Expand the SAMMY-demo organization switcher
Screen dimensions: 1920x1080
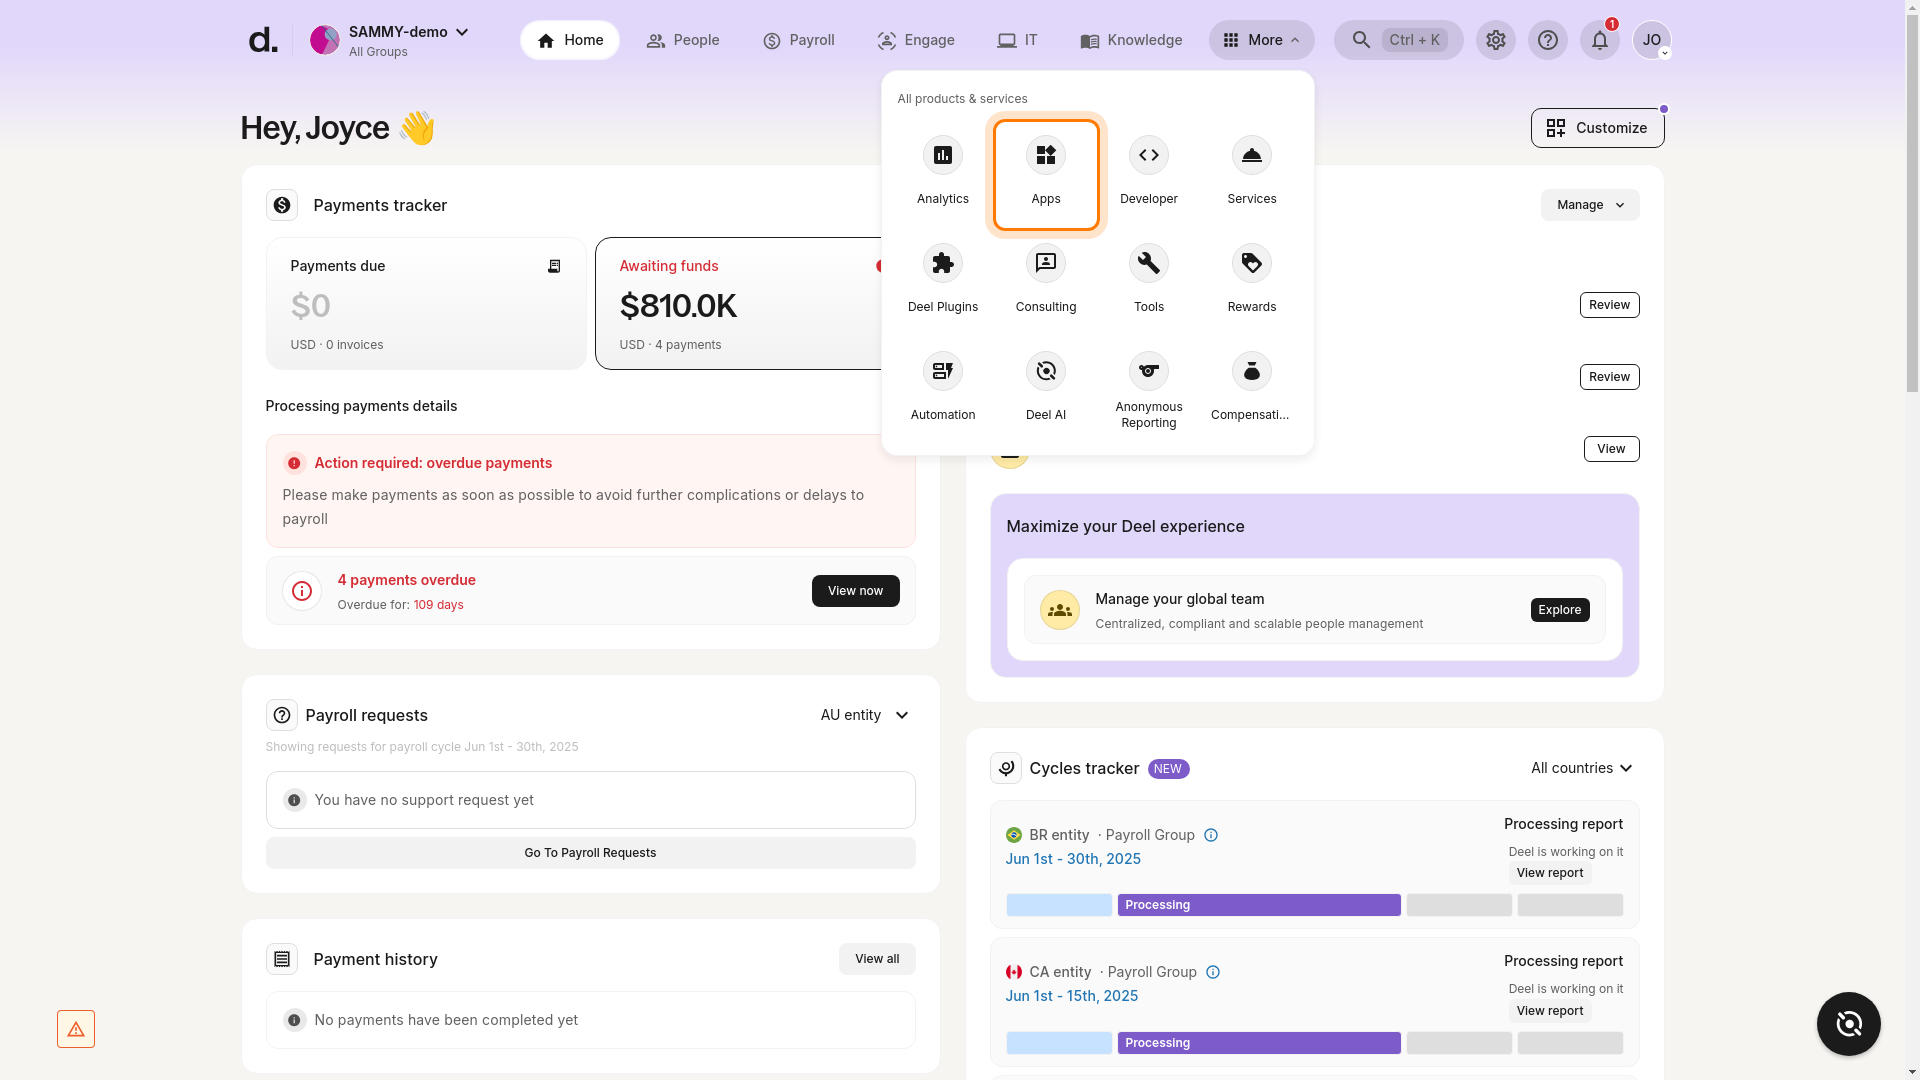coord(389,40)
